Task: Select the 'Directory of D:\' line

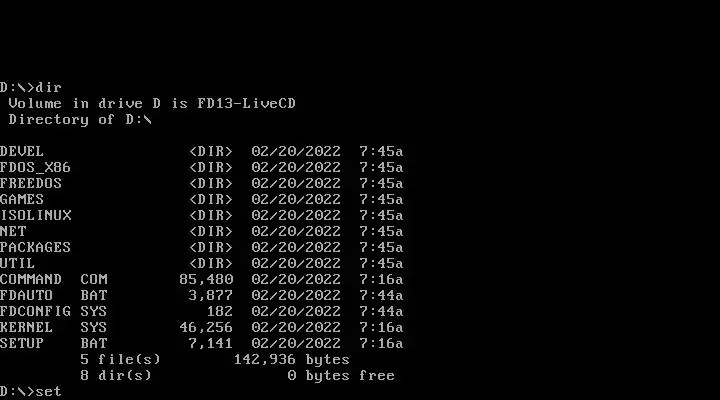Action: click(x=80, y=120)
